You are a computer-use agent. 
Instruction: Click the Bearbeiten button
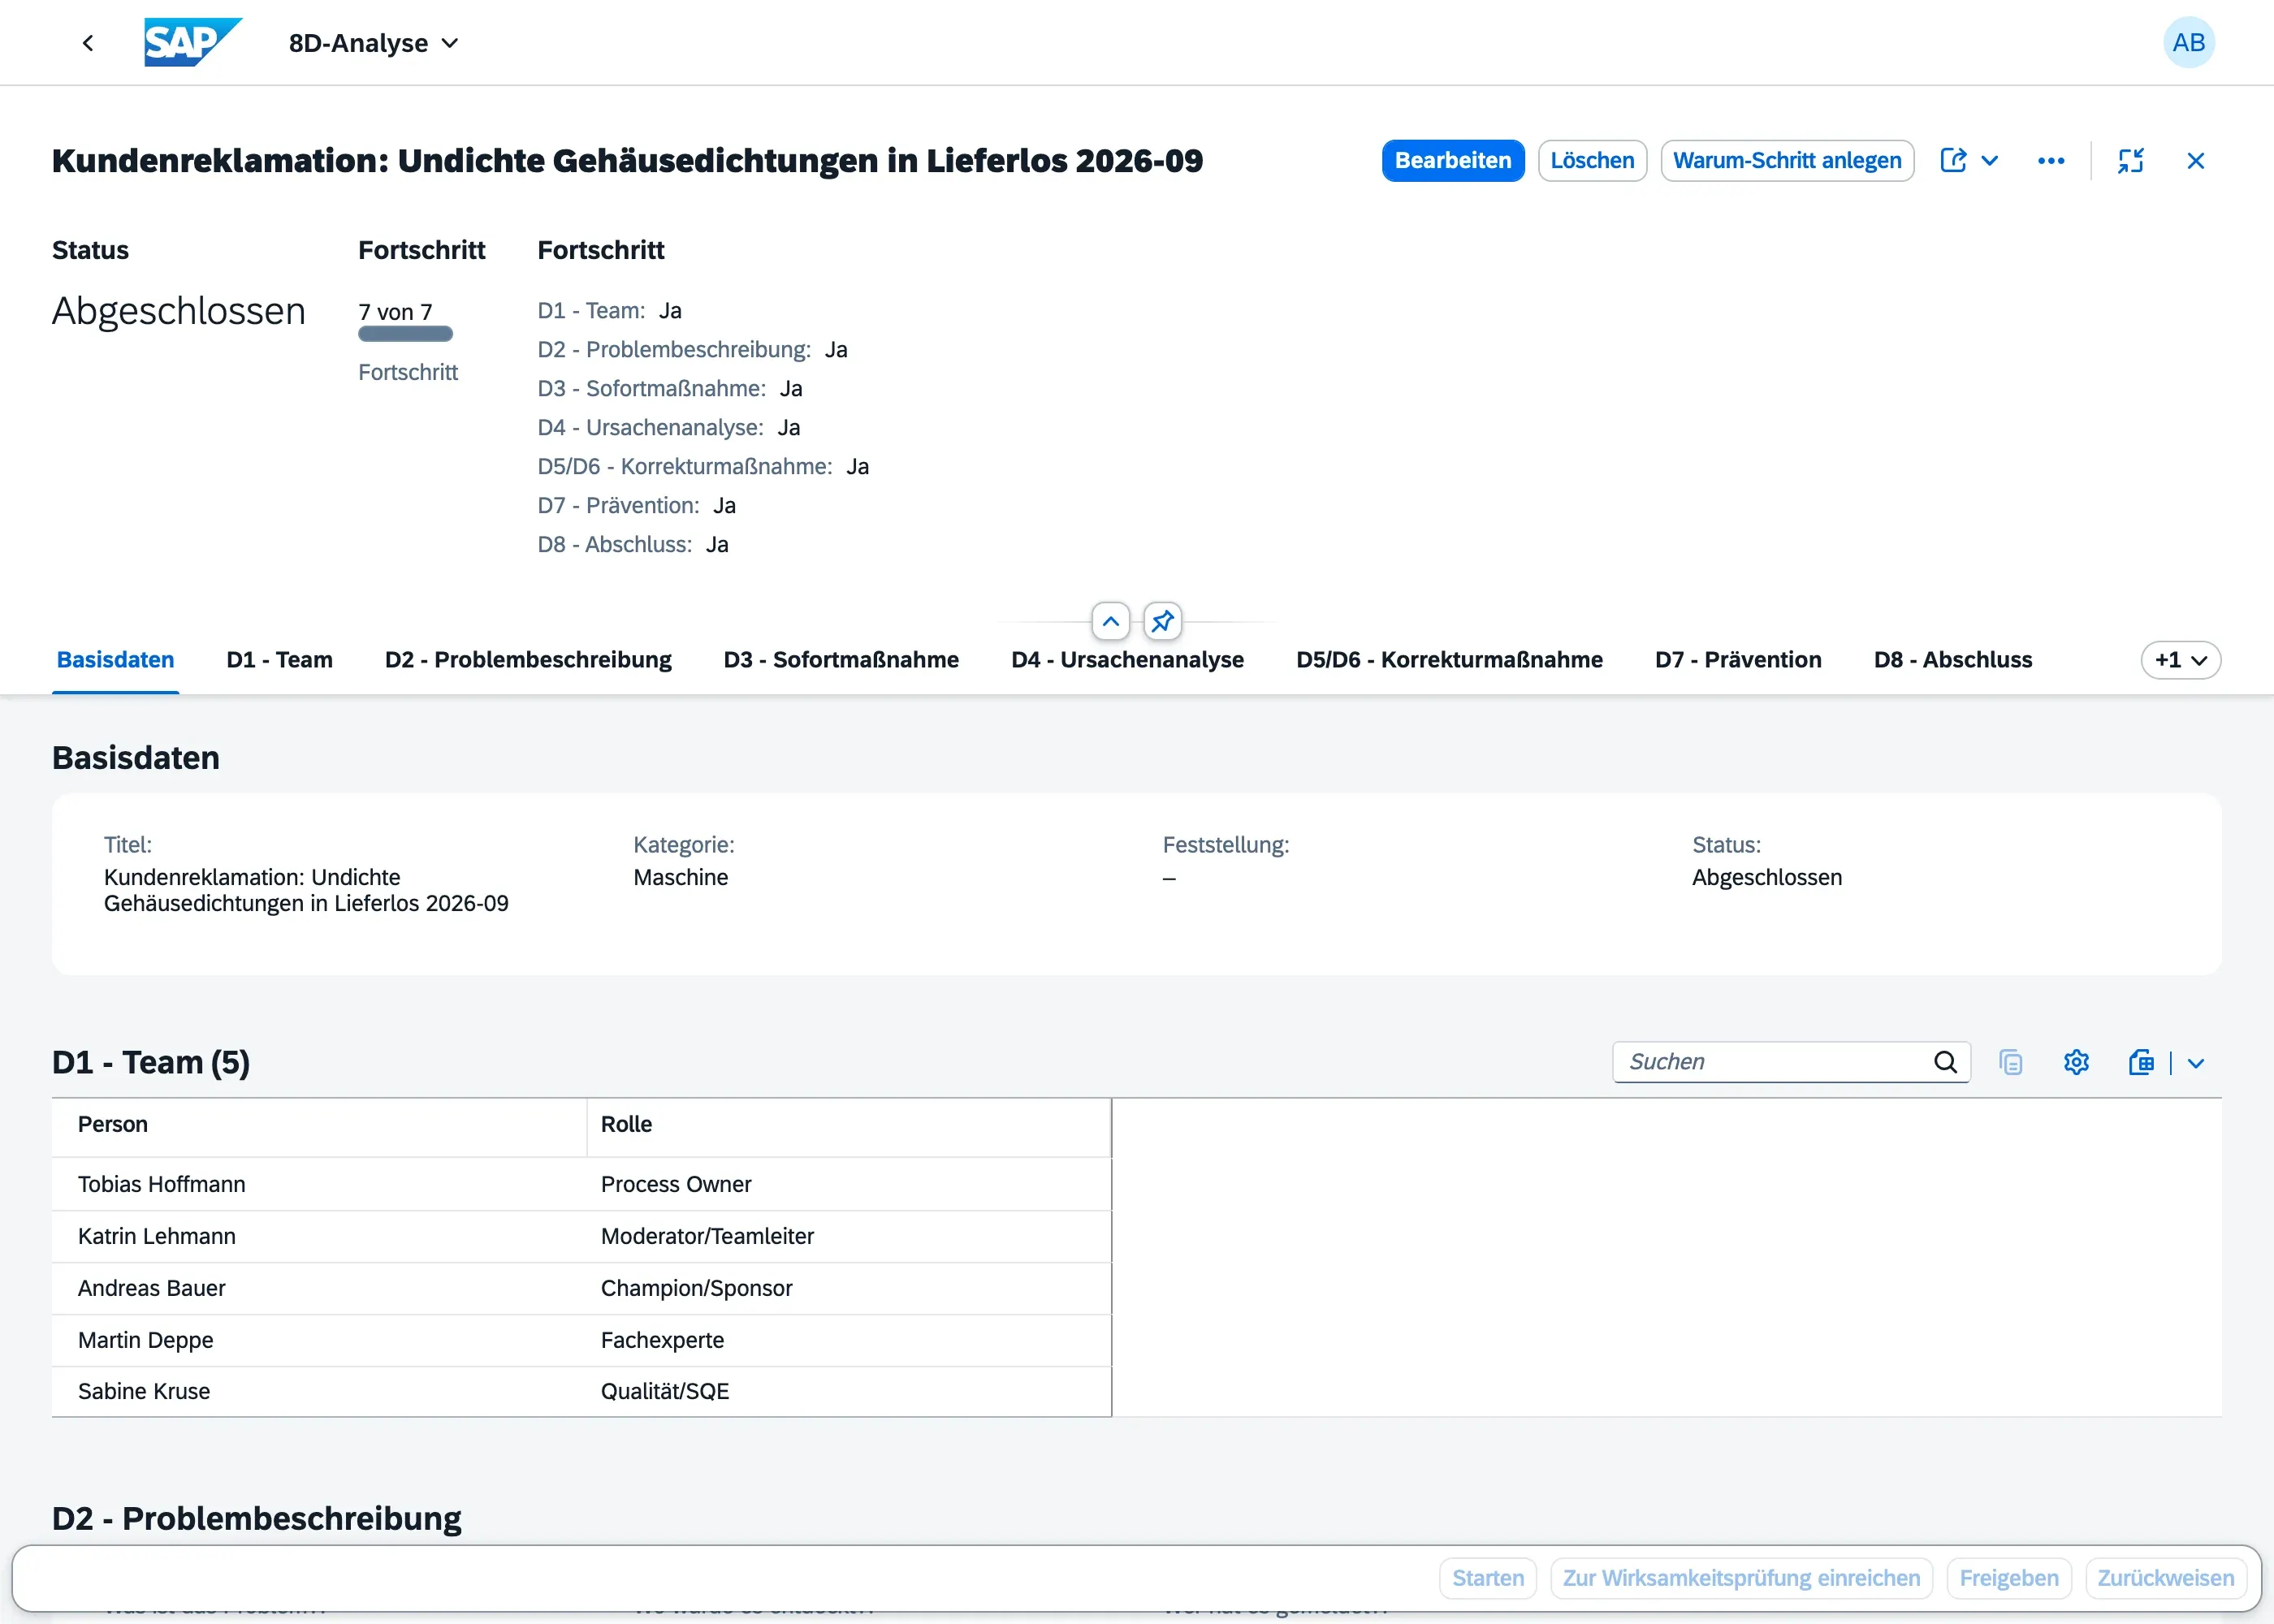coord(1452,161)
